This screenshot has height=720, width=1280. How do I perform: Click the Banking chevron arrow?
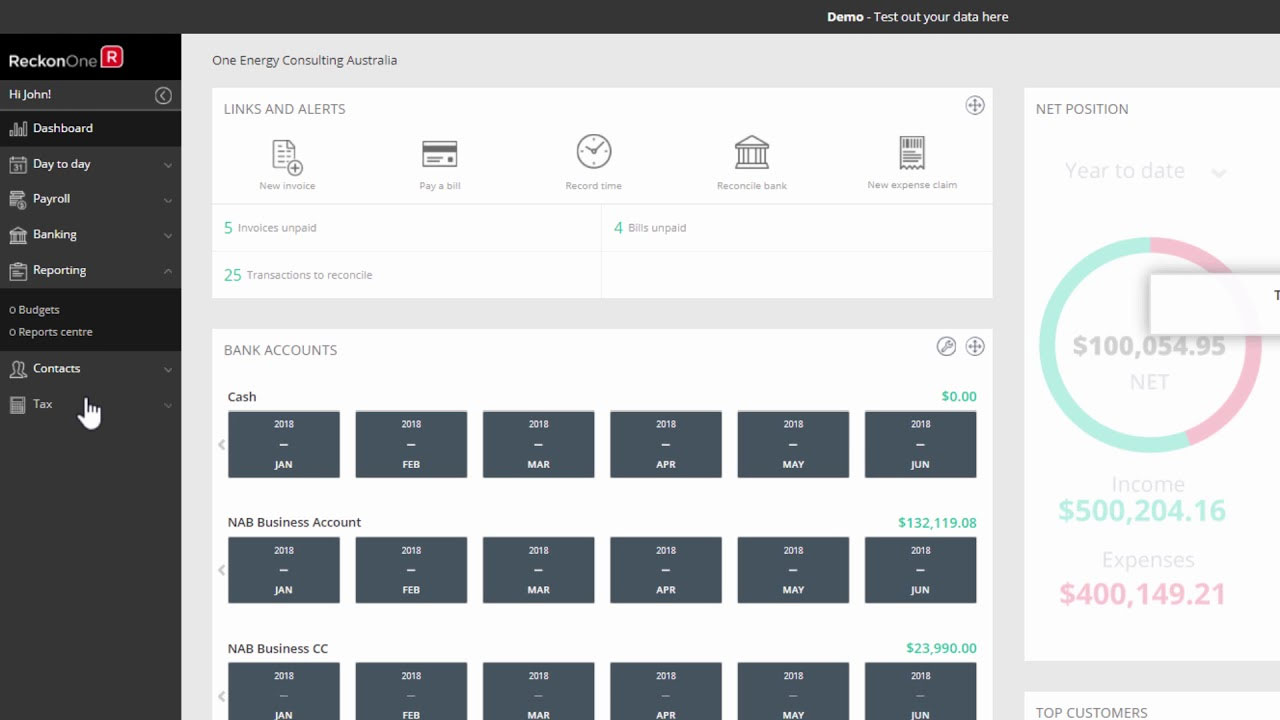click(x=168, y=236)
